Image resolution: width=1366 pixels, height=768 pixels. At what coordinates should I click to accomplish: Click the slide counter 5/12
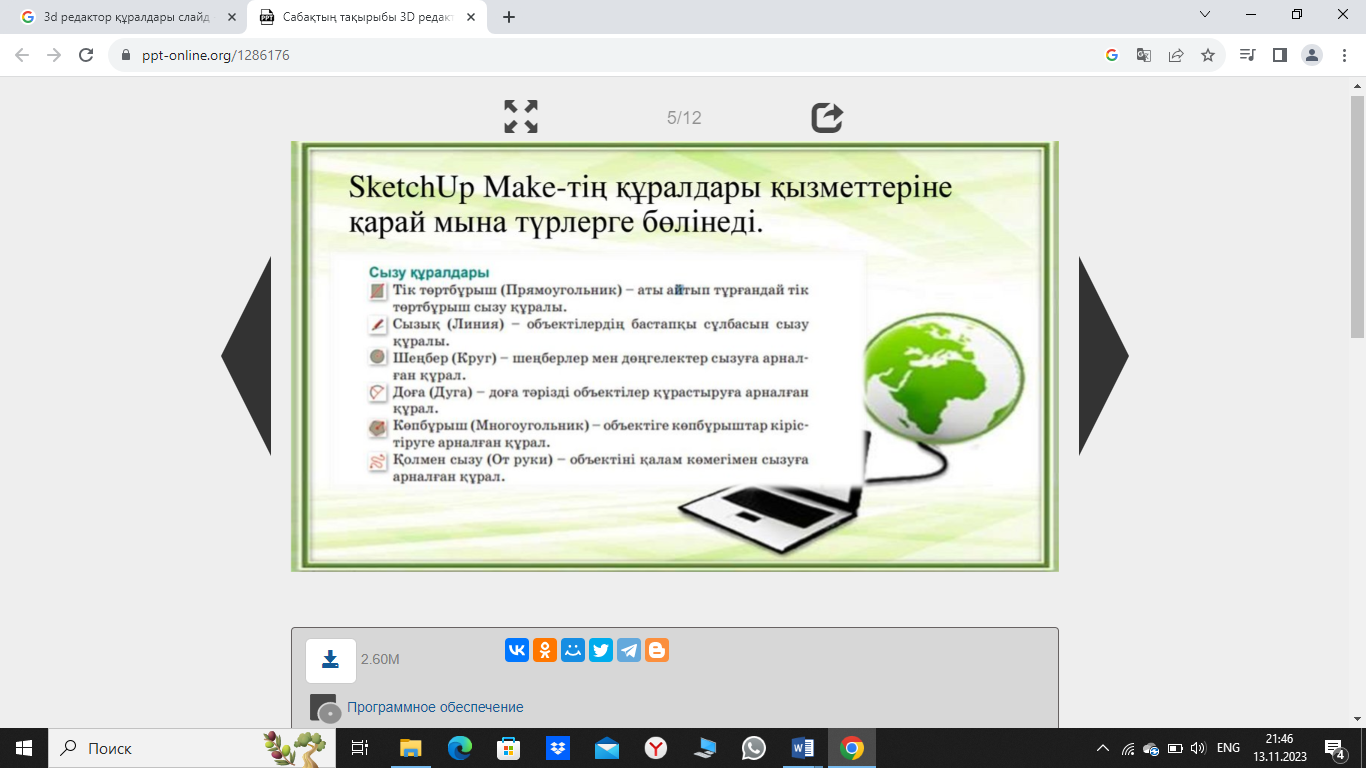(684, 118)
